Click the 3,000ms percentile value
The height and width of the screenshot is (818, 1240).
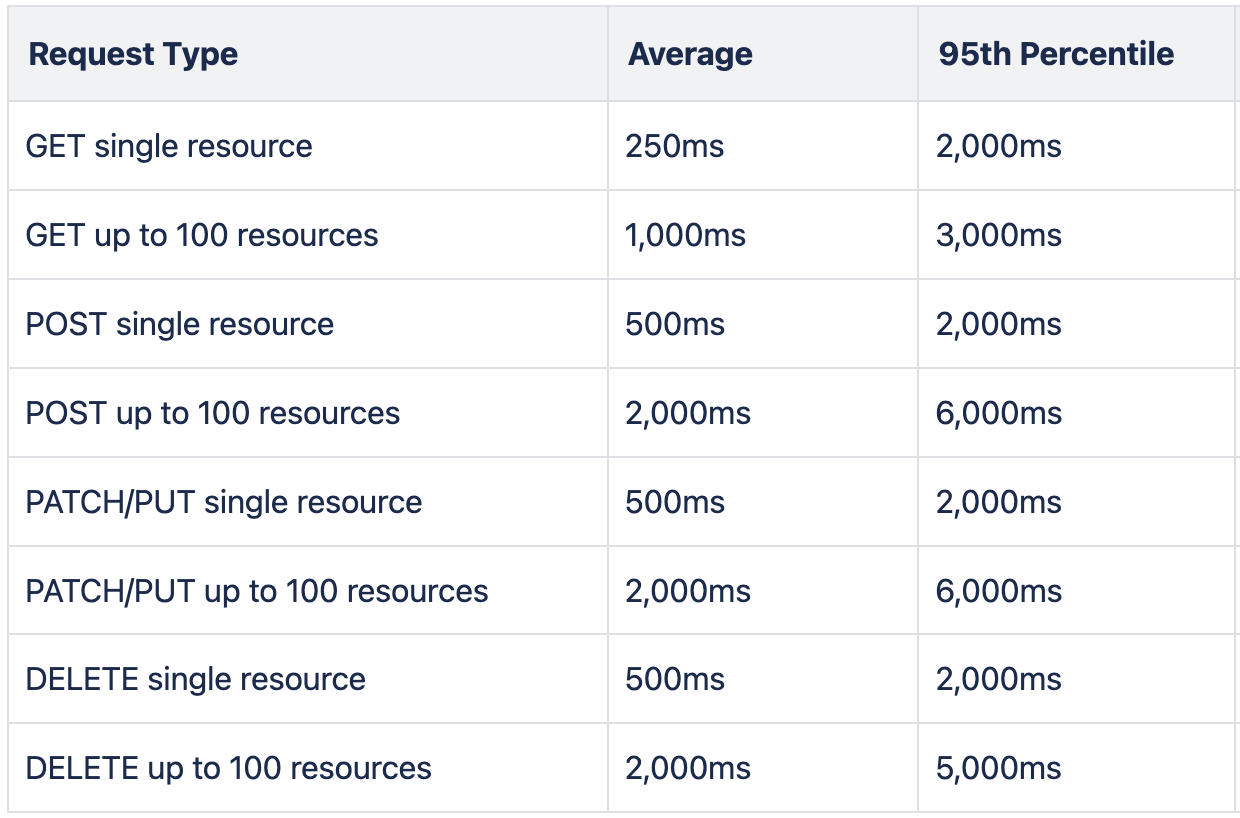999,235
